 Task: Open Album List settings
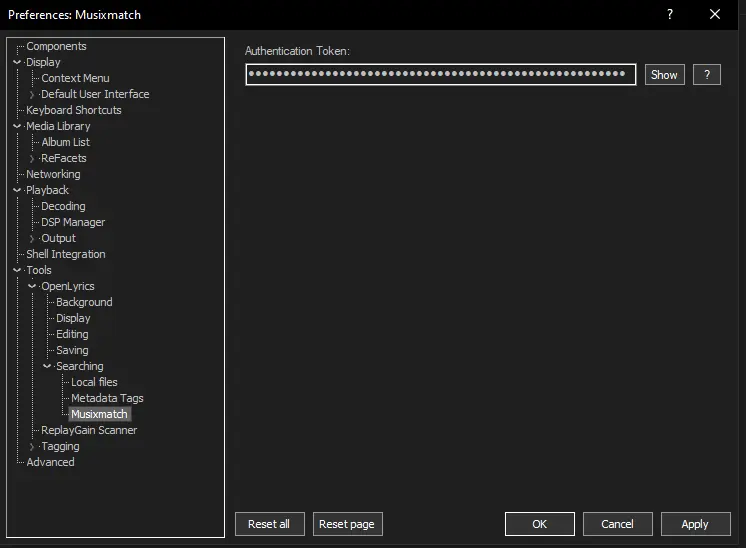65,142
